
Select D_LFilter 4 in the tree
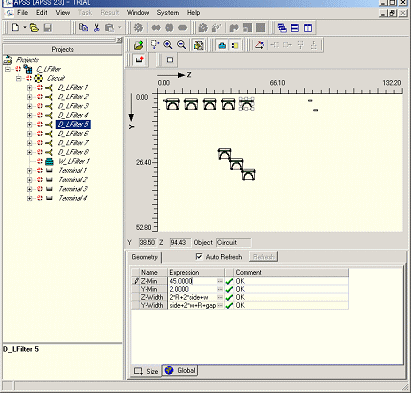coord(73,115)
